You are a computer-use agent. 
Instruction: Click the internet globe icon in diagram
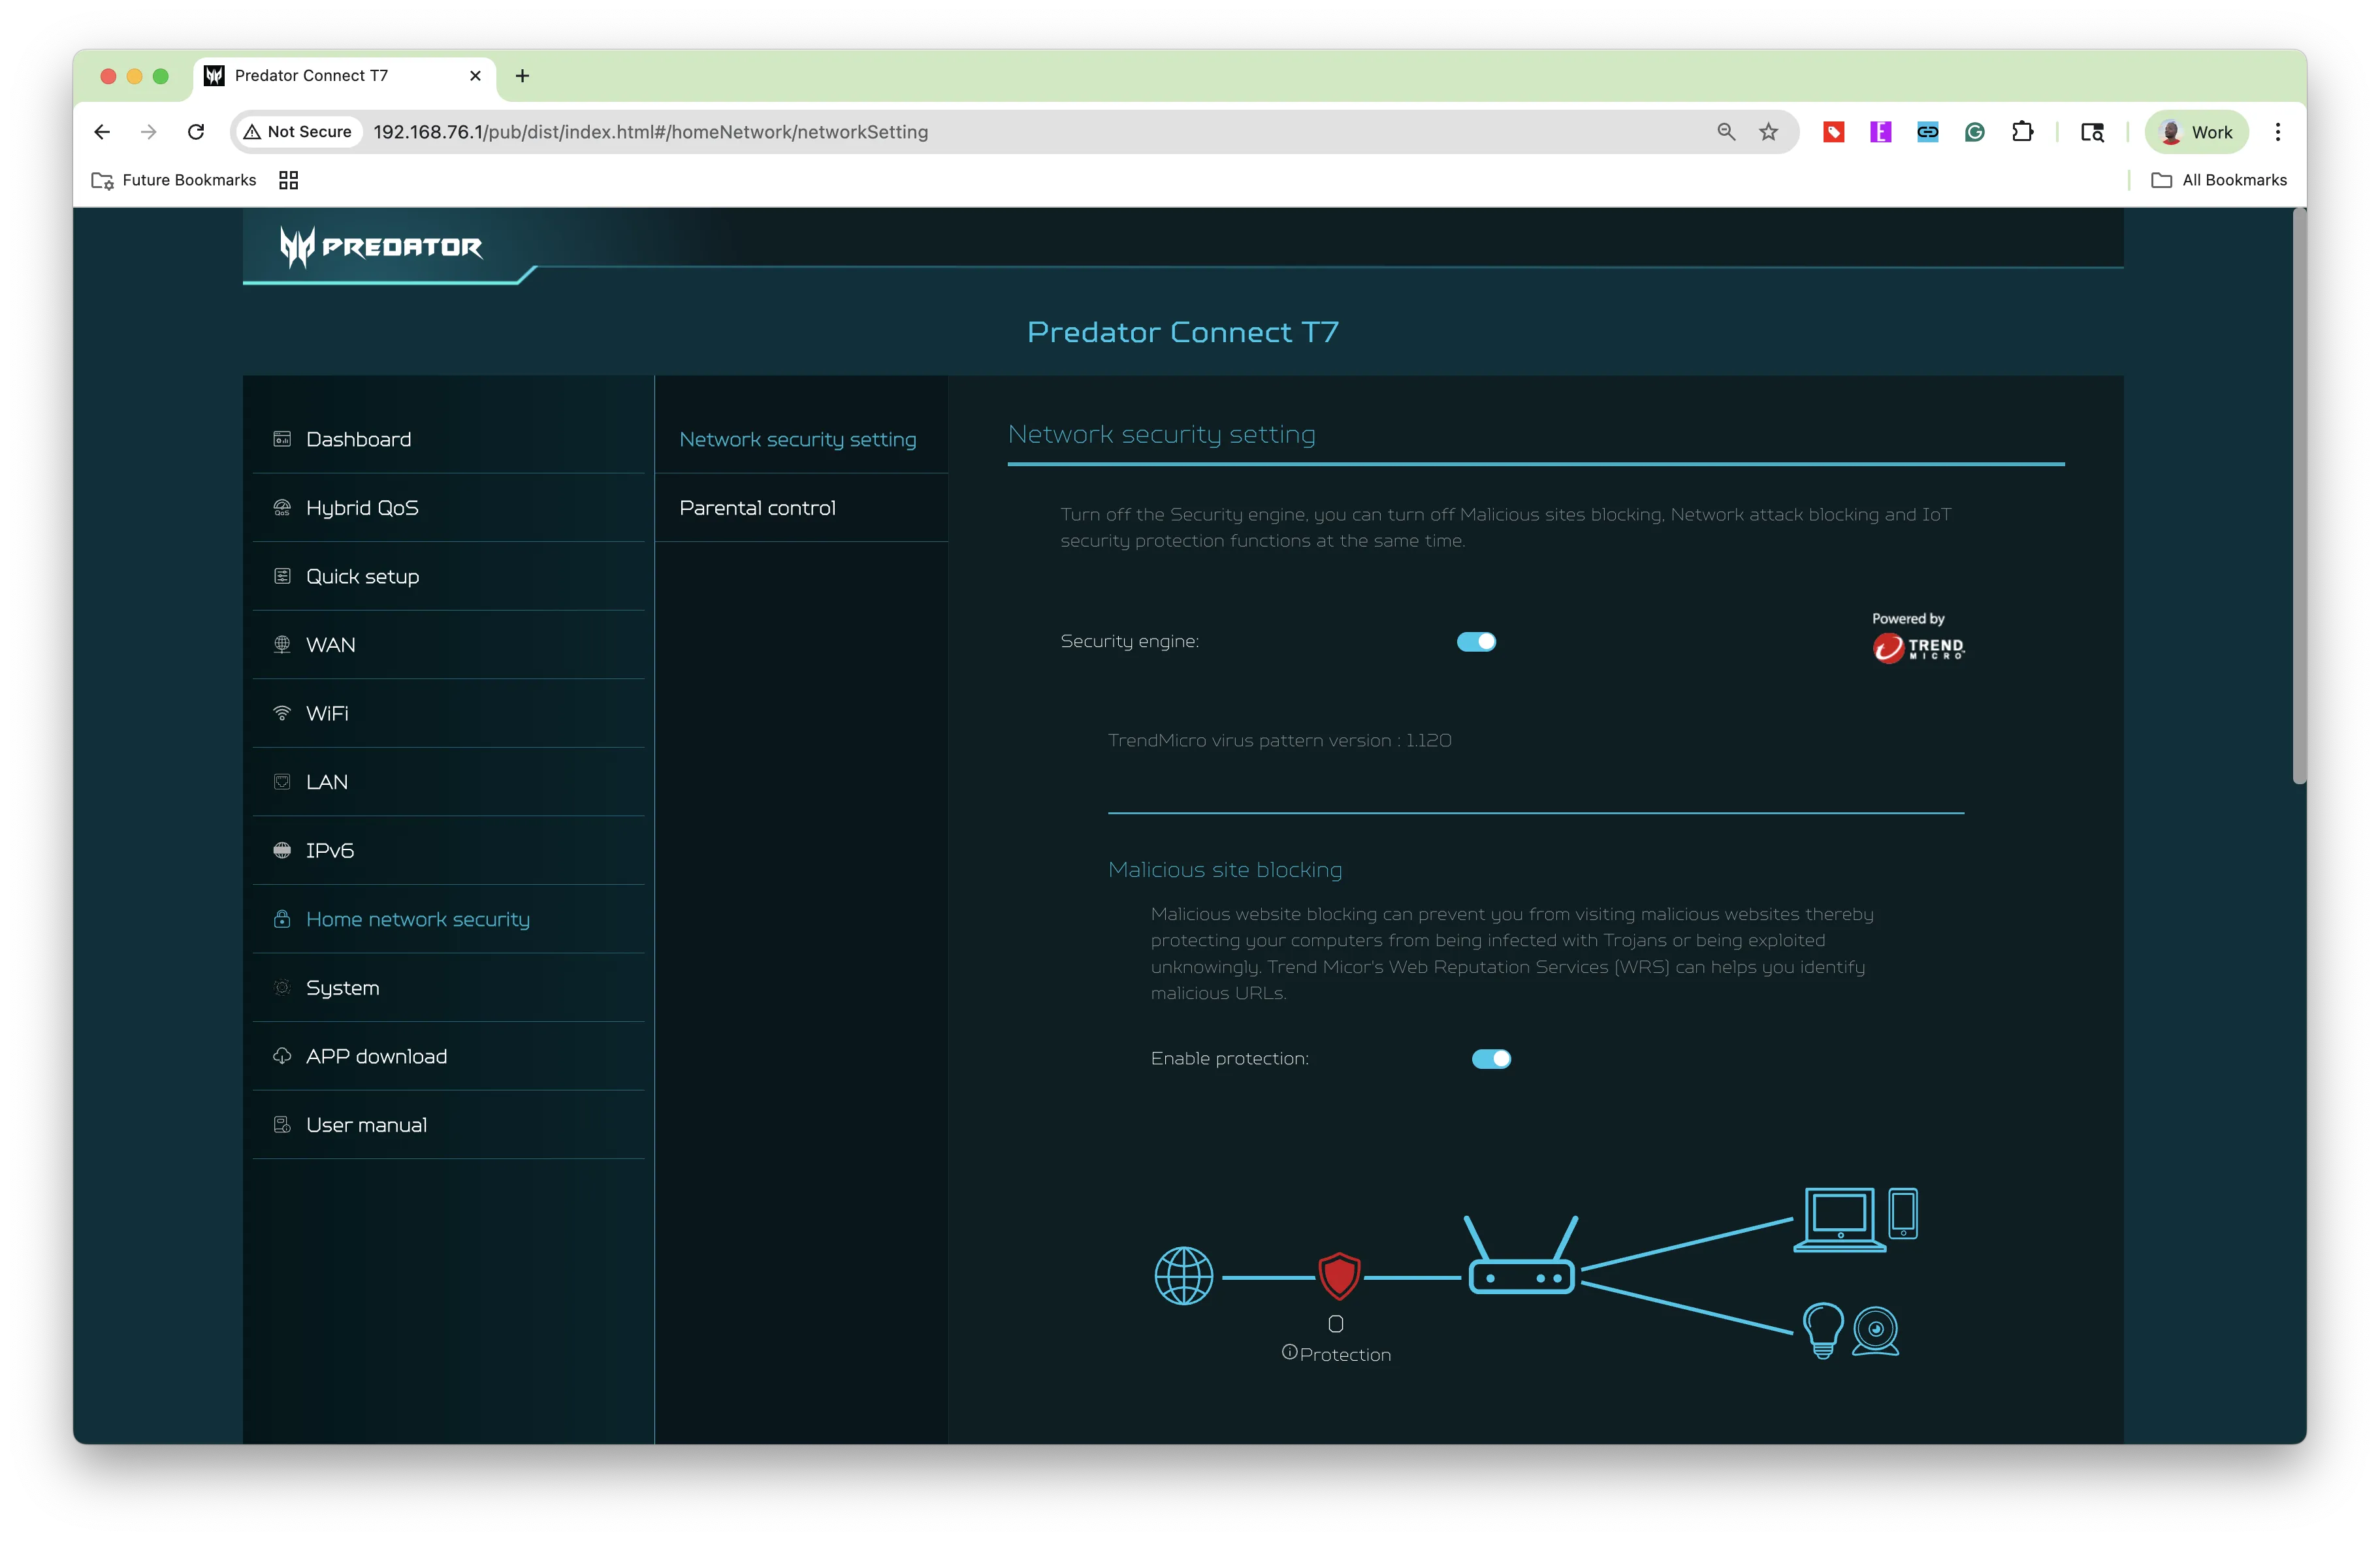tap(1183, 1276)
